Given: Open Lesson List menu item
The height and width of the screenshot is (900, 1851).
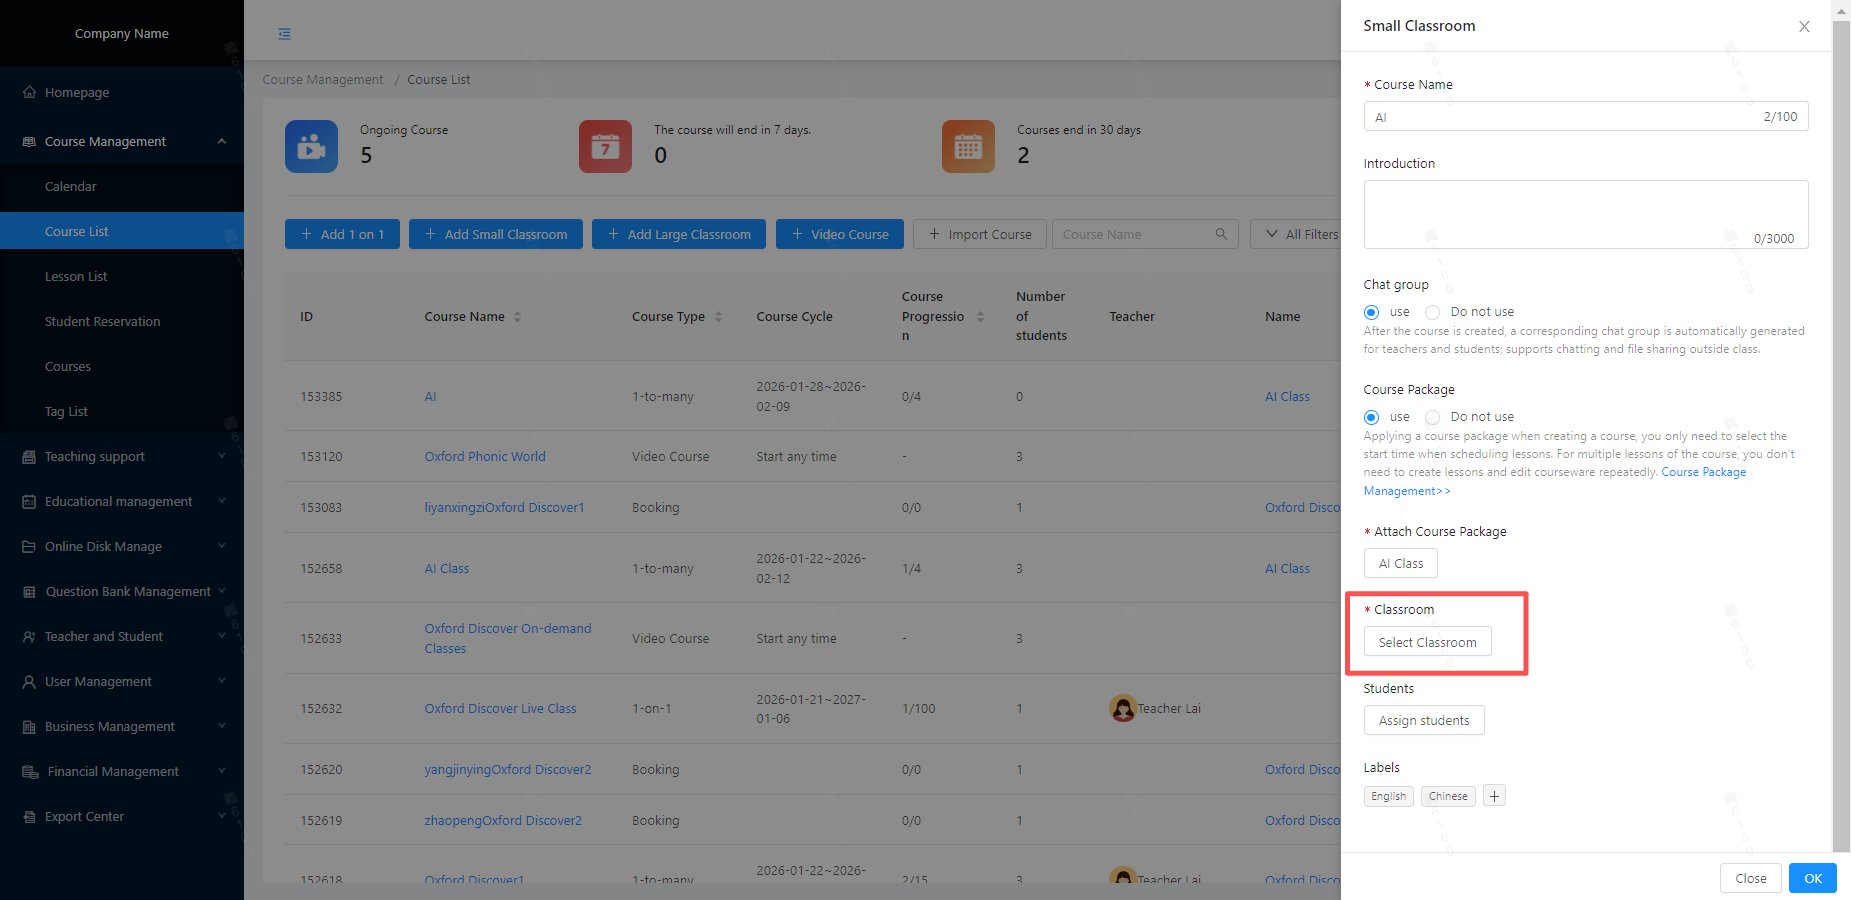Looking at the screenshot, I should tap(76, 276).
